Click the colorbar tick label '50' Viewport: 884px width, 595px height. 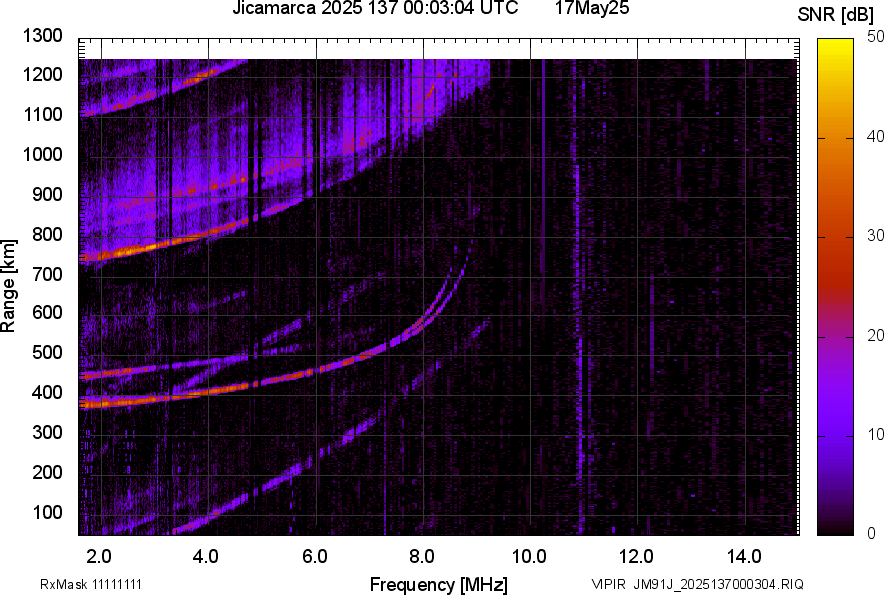pos(875,37)
